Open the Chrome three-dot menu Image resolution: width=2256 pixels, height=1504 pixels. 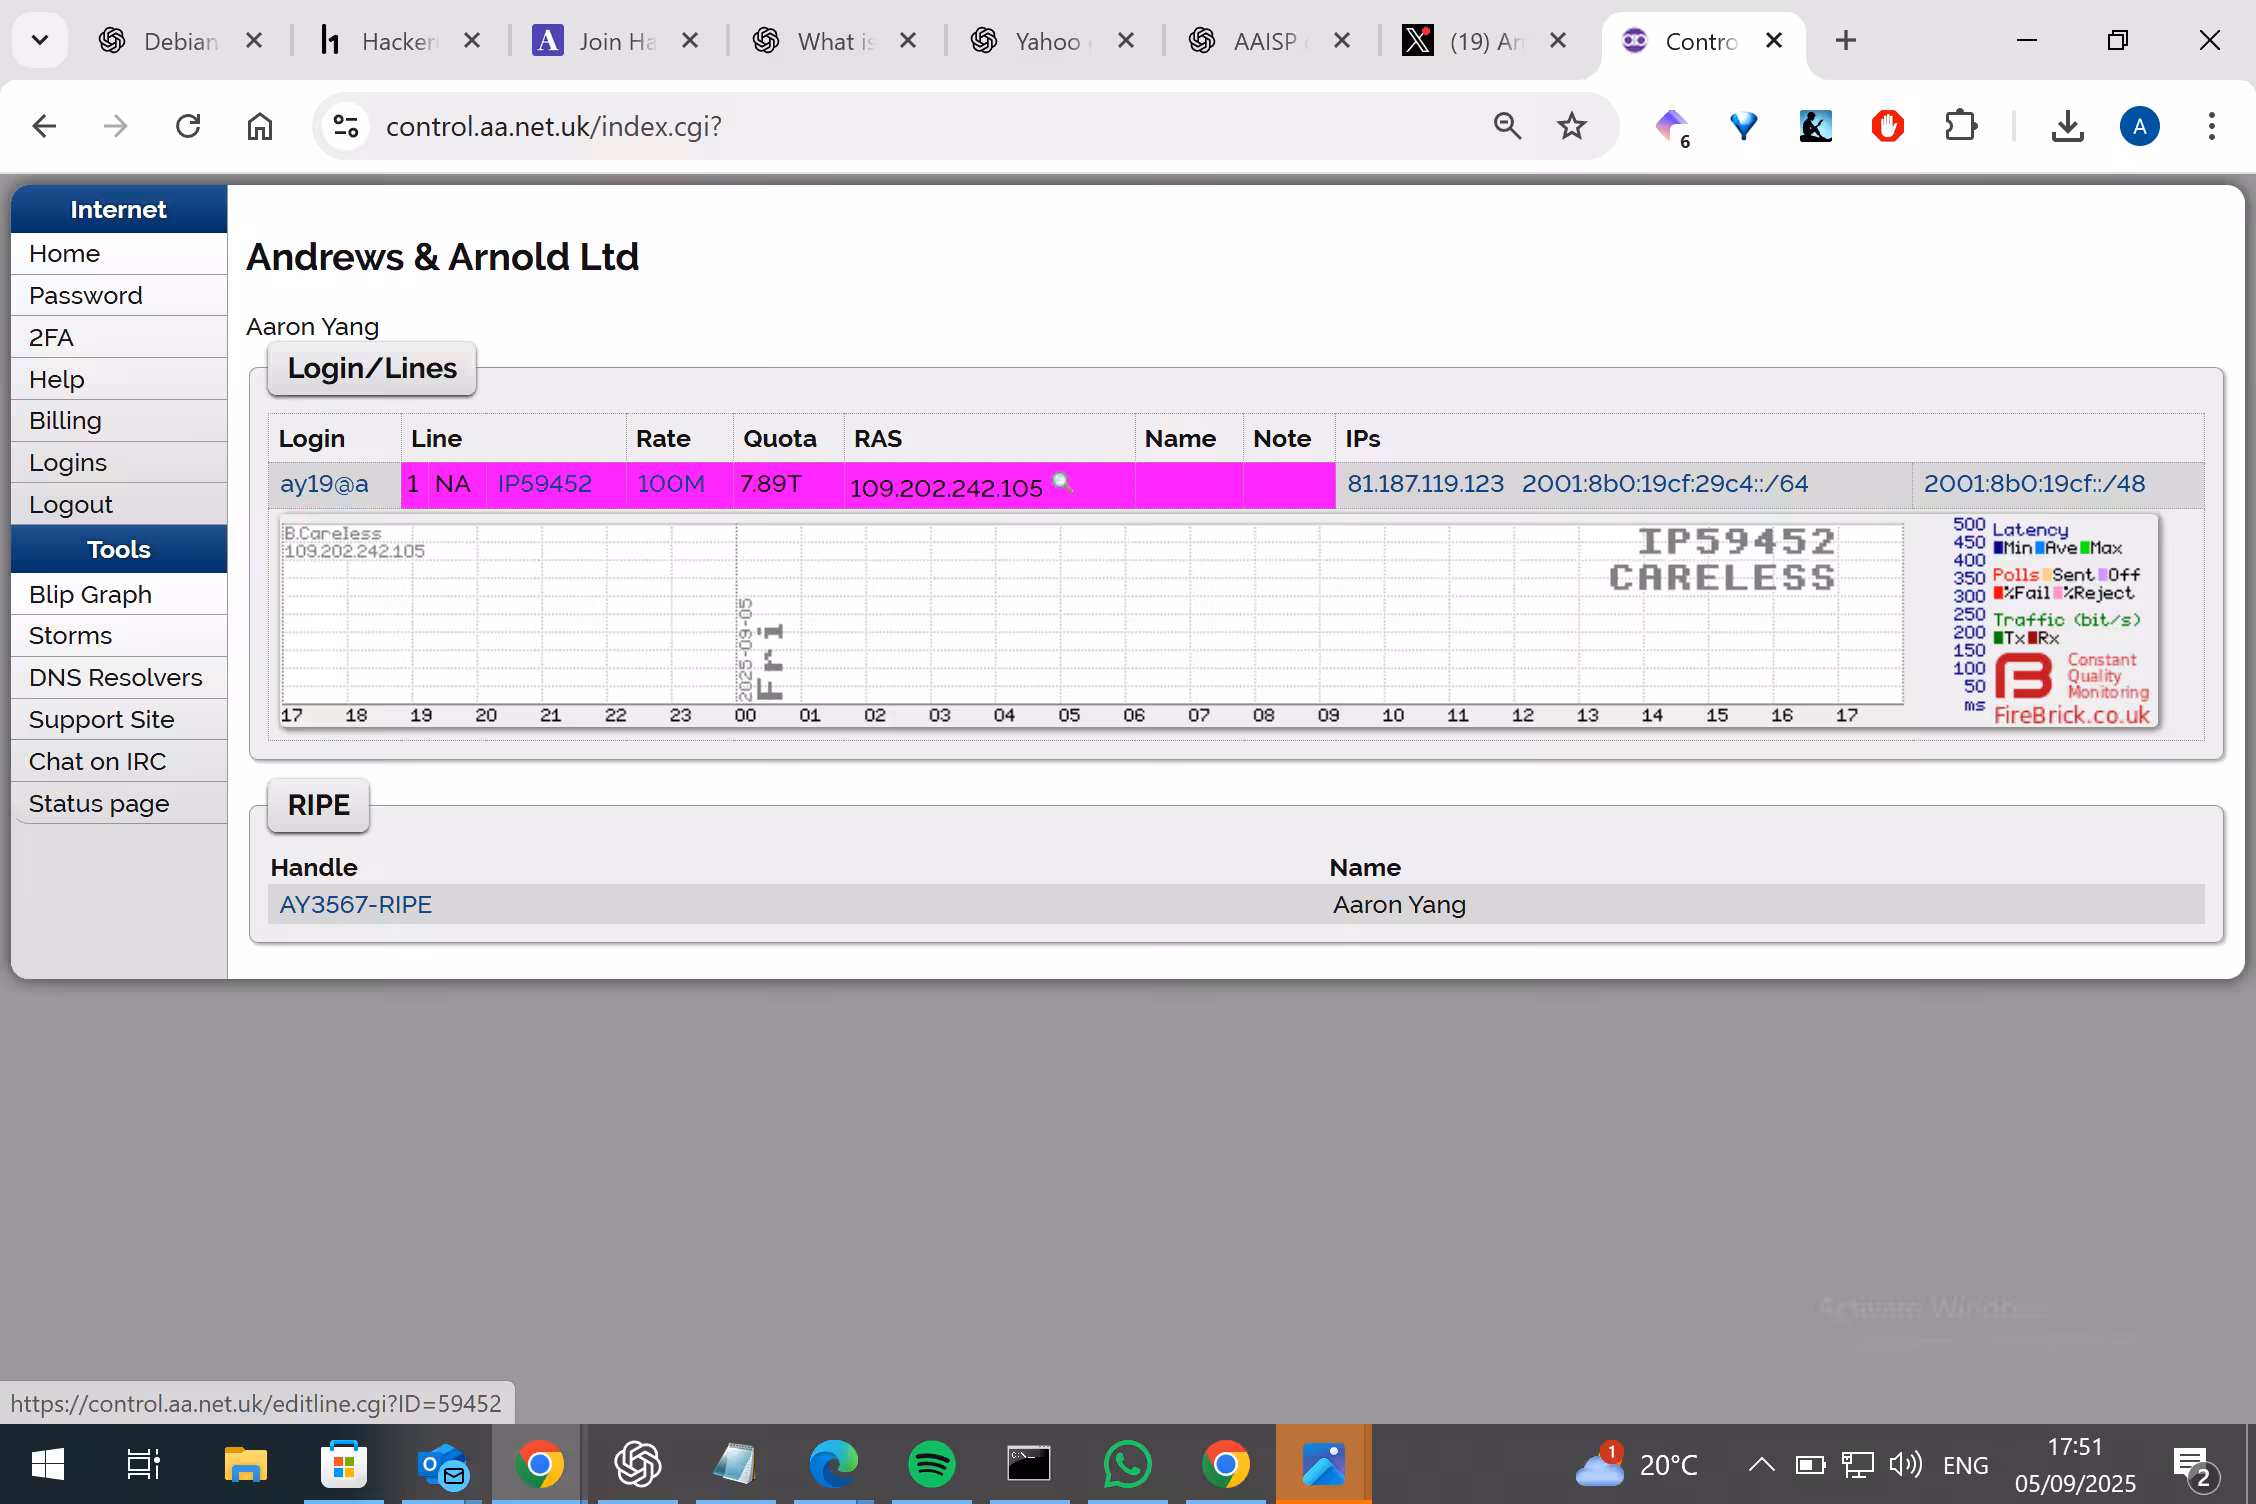coord(2211,126)
